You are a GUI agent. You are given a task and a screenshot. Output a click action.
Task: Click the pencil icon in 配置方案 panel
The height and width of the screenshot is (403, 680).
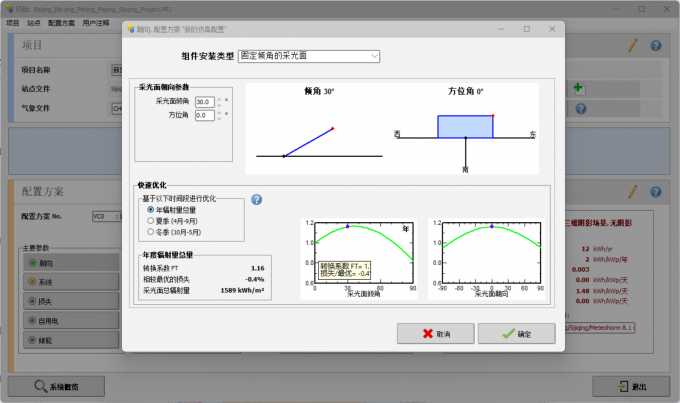click(x=632, y=190)
